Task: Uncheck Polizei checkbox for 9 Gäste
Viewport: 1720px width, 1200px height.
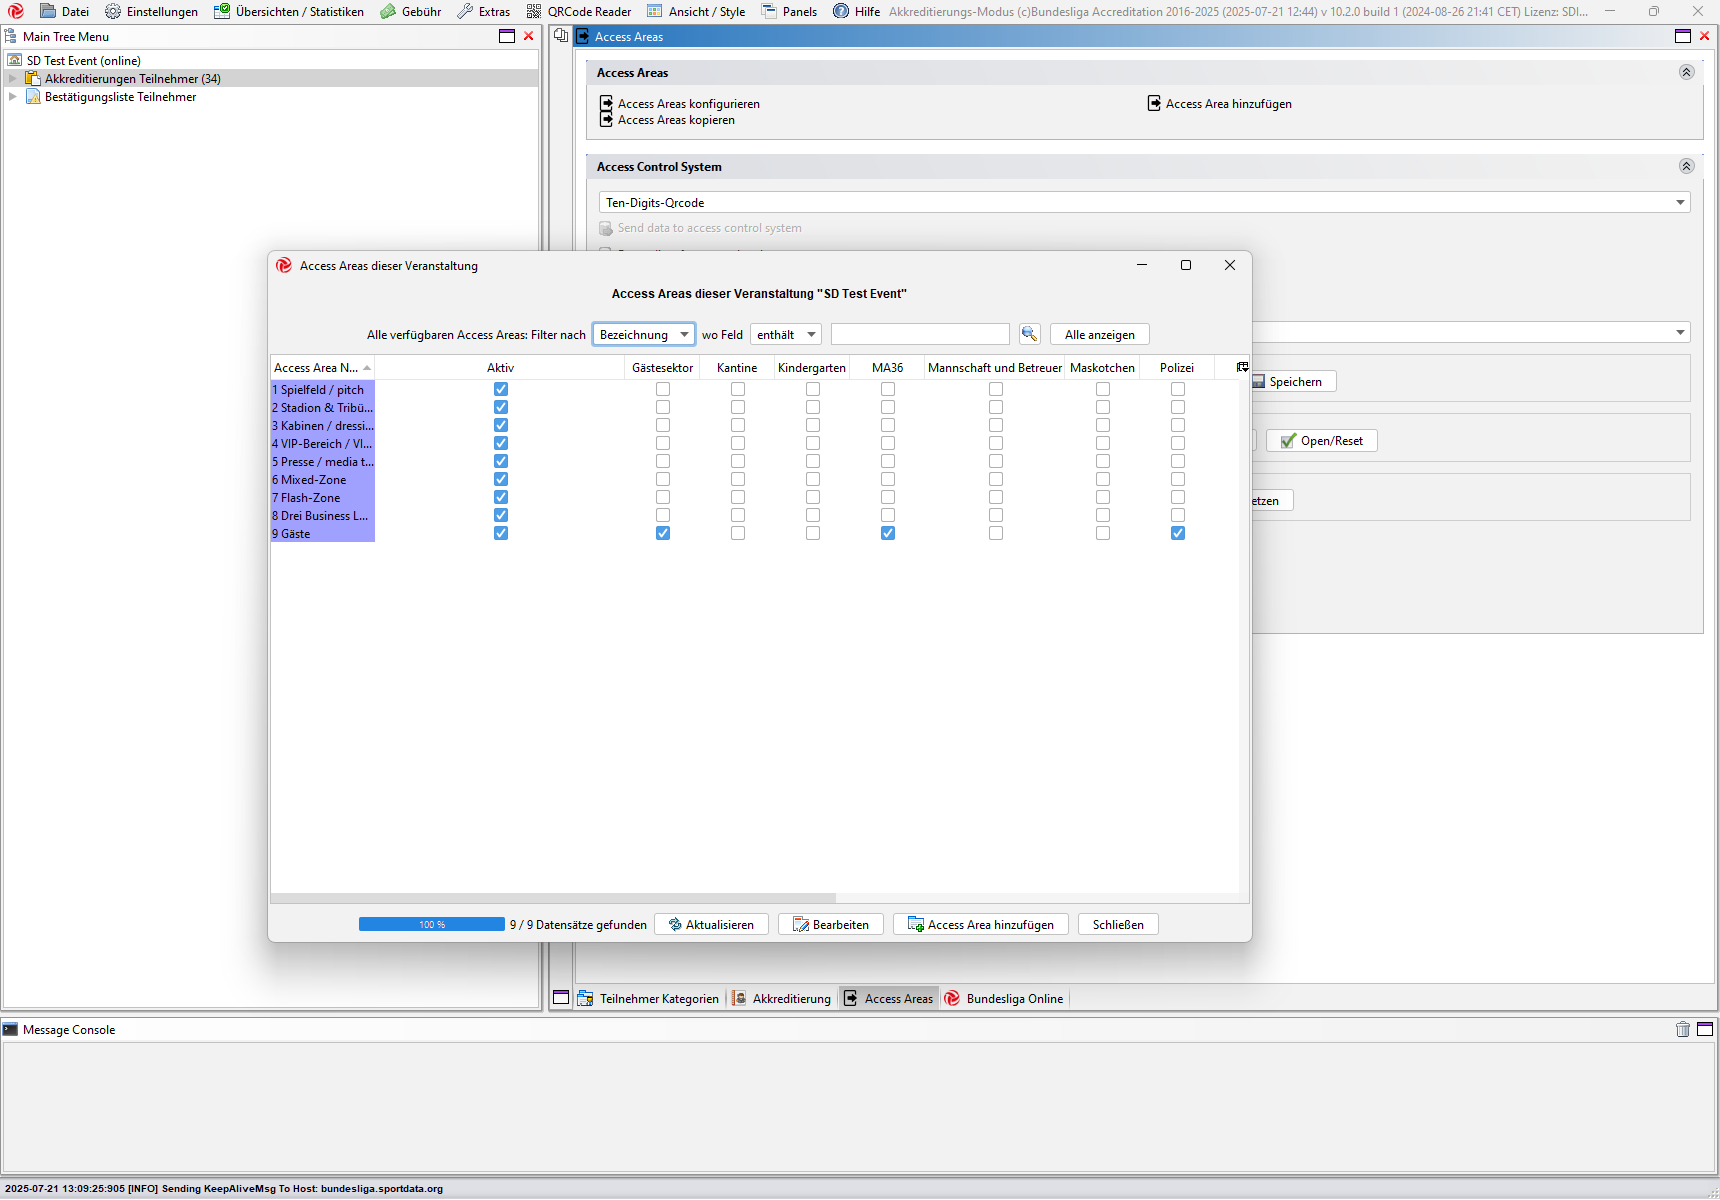Action: point(1178,533)
